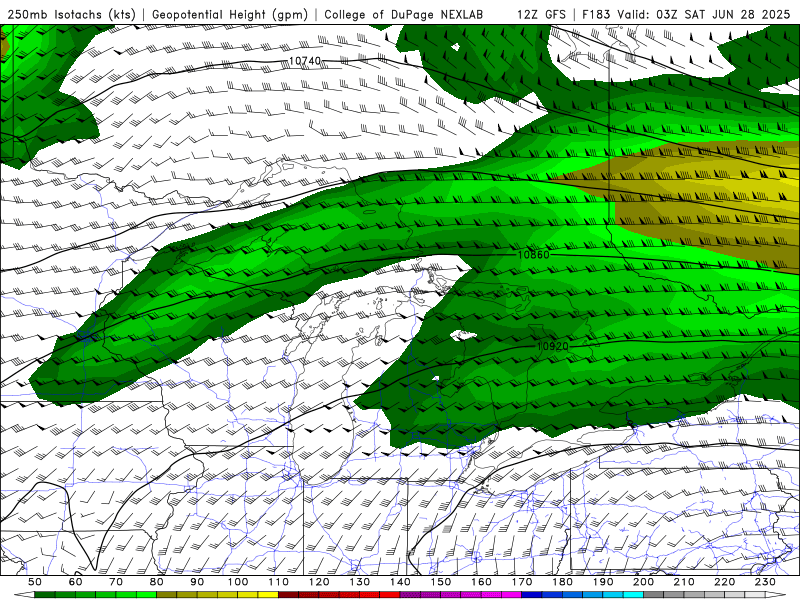
Task: Click the 10920 height contour label
Action: [553, 346]
